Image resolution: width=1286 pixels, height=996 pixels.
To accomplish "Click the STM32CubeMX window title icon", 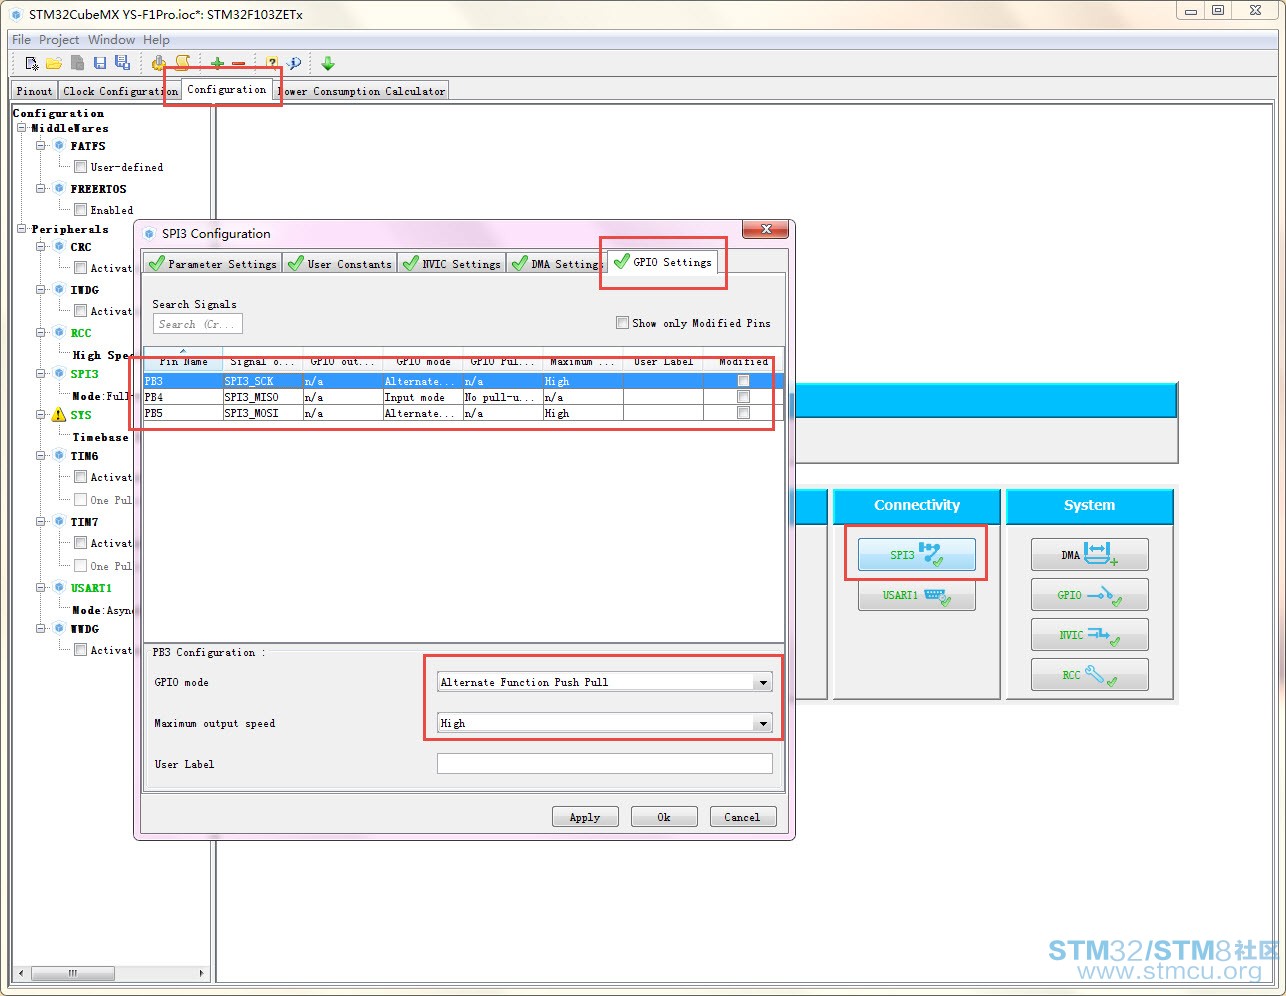I will tap(15, 14).
